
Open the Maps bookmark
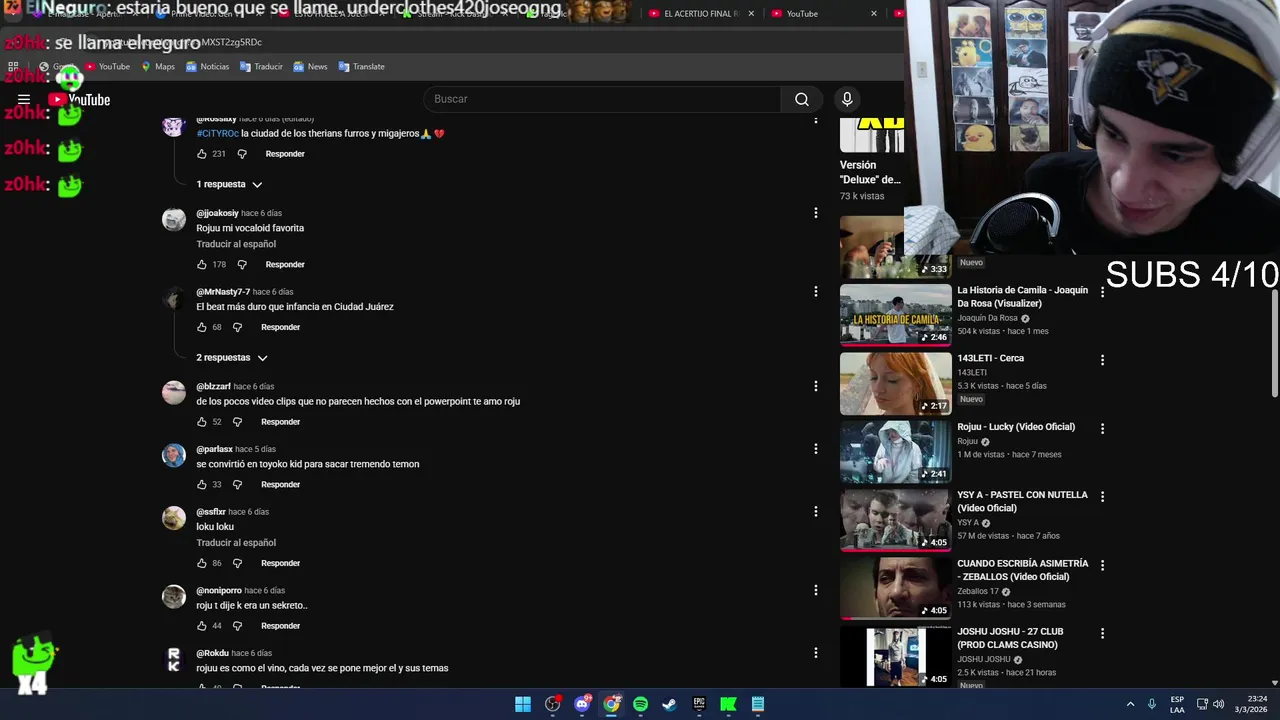click(x=158, y=67)
